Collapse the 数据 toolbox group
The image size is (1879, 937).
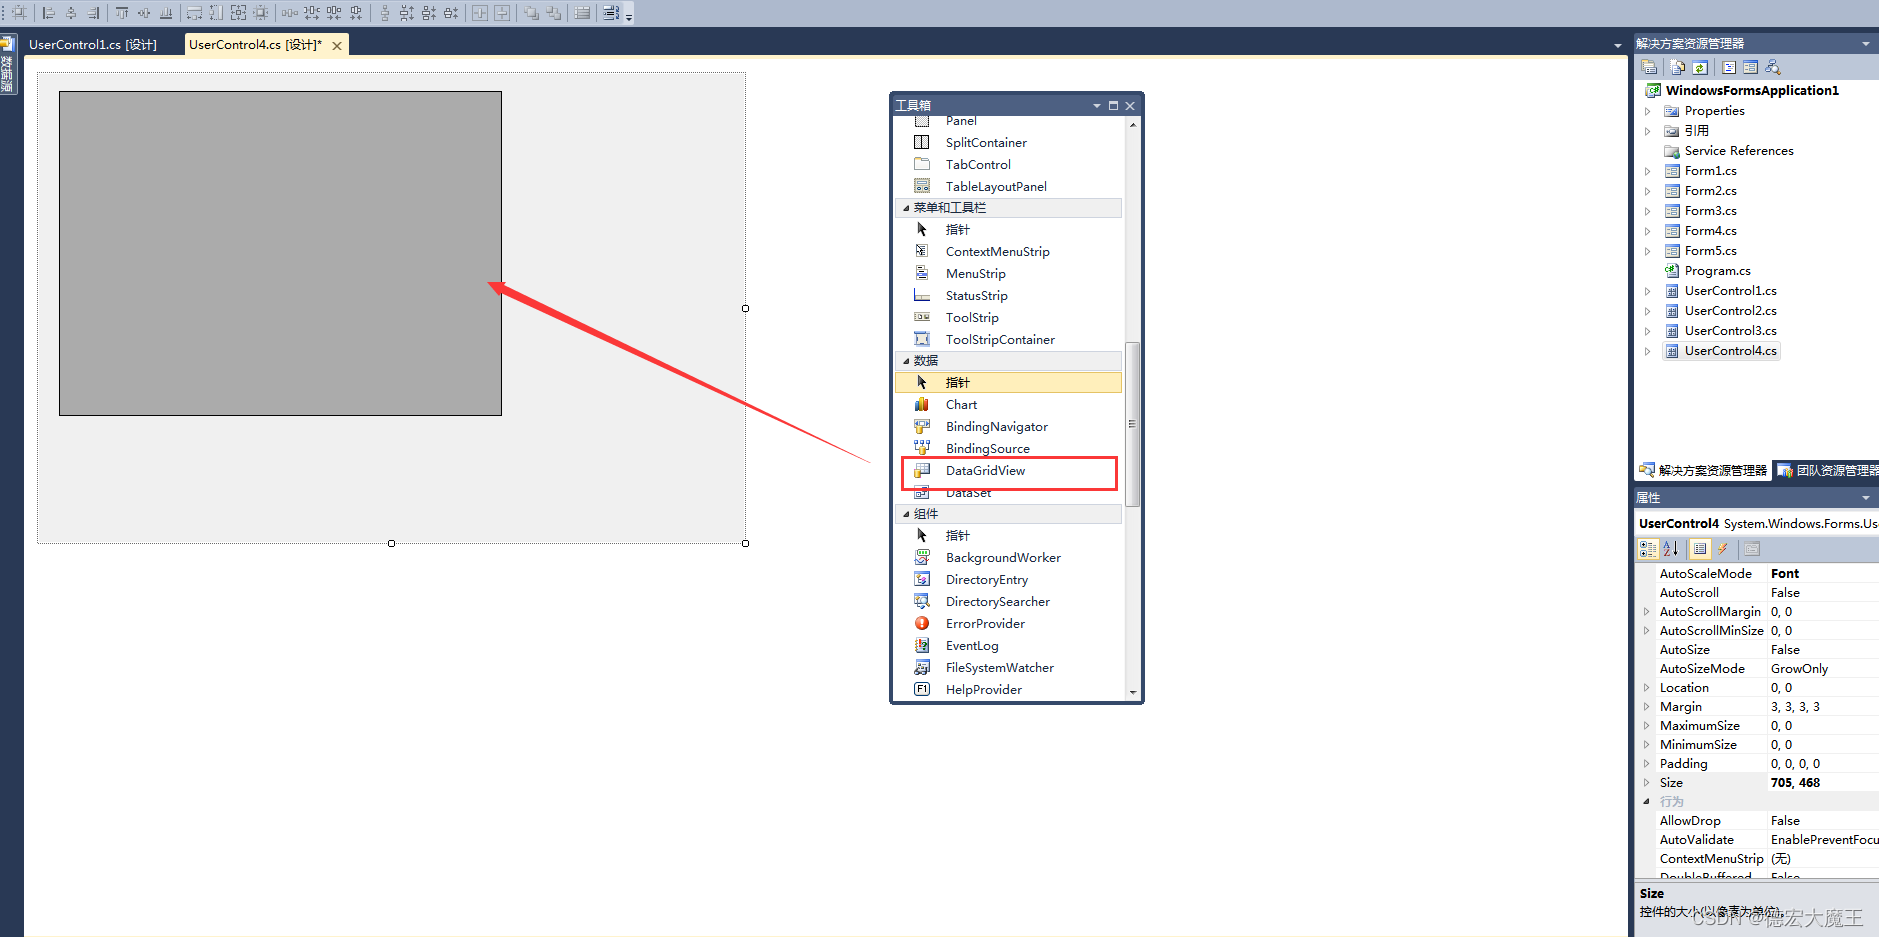906,361
